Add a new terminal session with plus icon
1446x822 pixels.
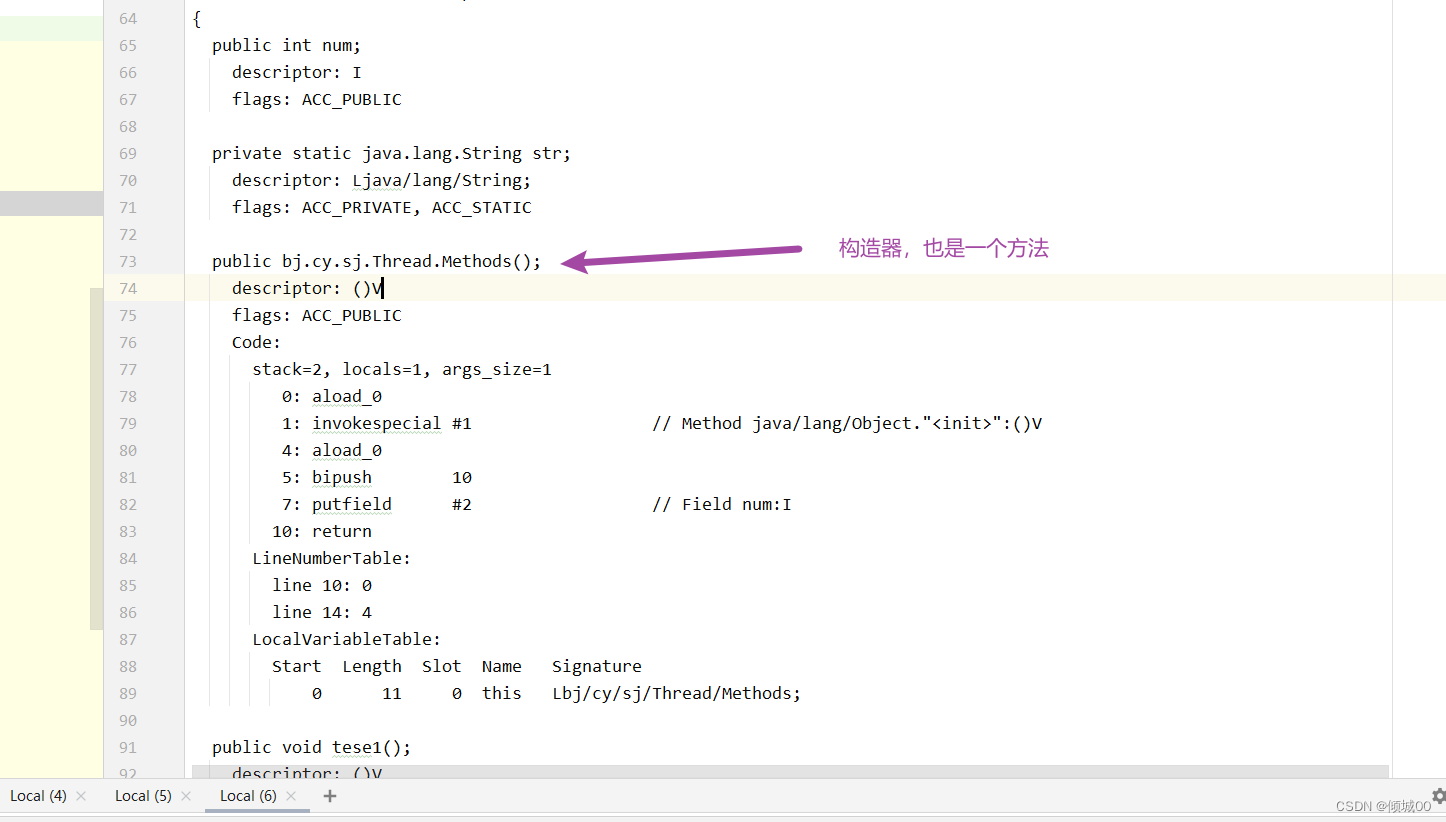point(330,796)
